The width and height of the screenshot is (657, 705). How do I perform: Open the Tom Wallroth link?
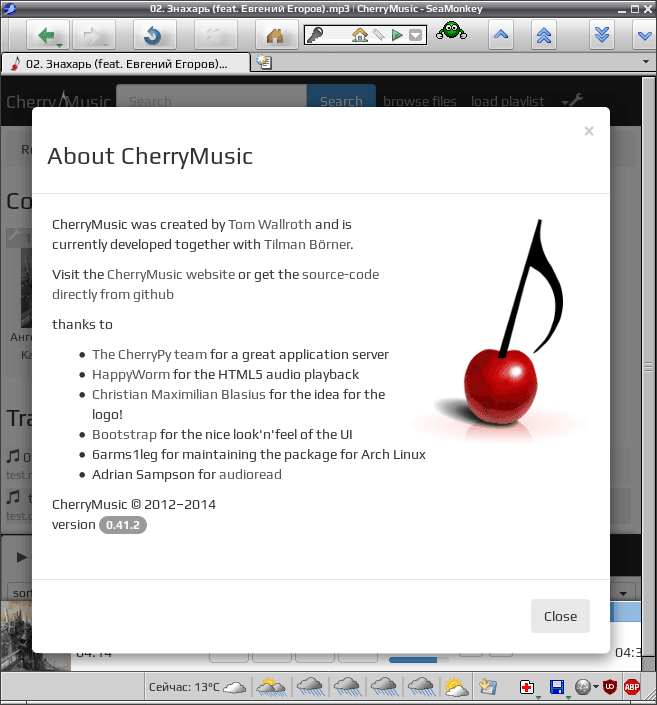[270, 224]
